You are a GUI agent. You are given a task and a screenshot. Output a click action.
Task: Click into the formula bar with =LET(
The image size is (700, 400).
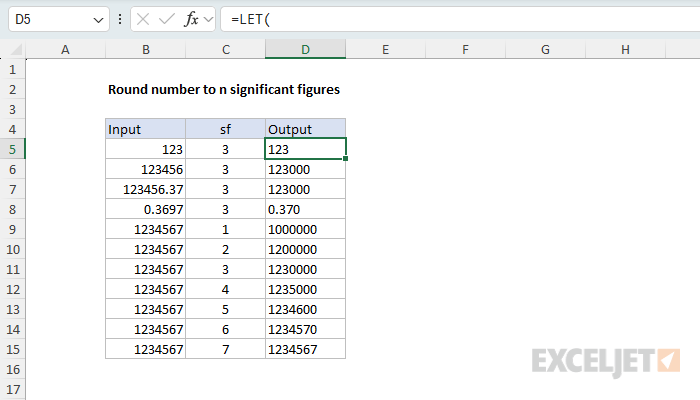(460, 19)
